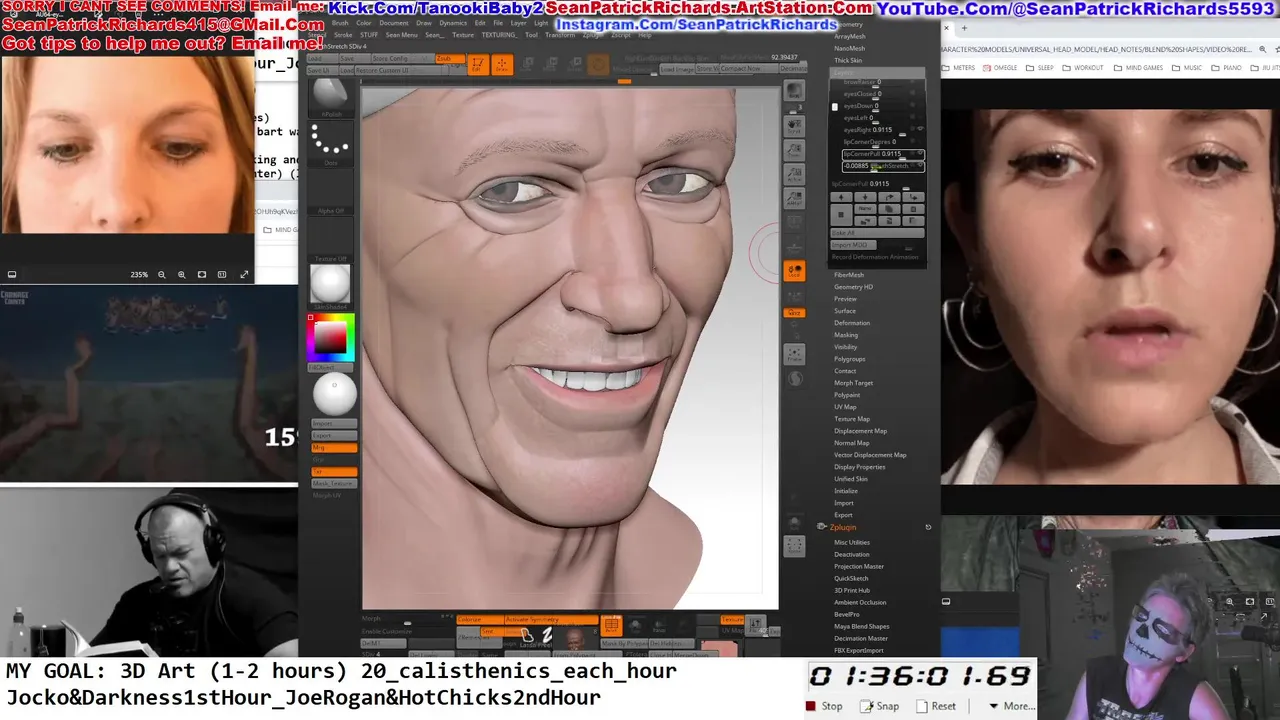
Task: Expand the FiberMesh subpalette
Action: [x=849, y=275]
